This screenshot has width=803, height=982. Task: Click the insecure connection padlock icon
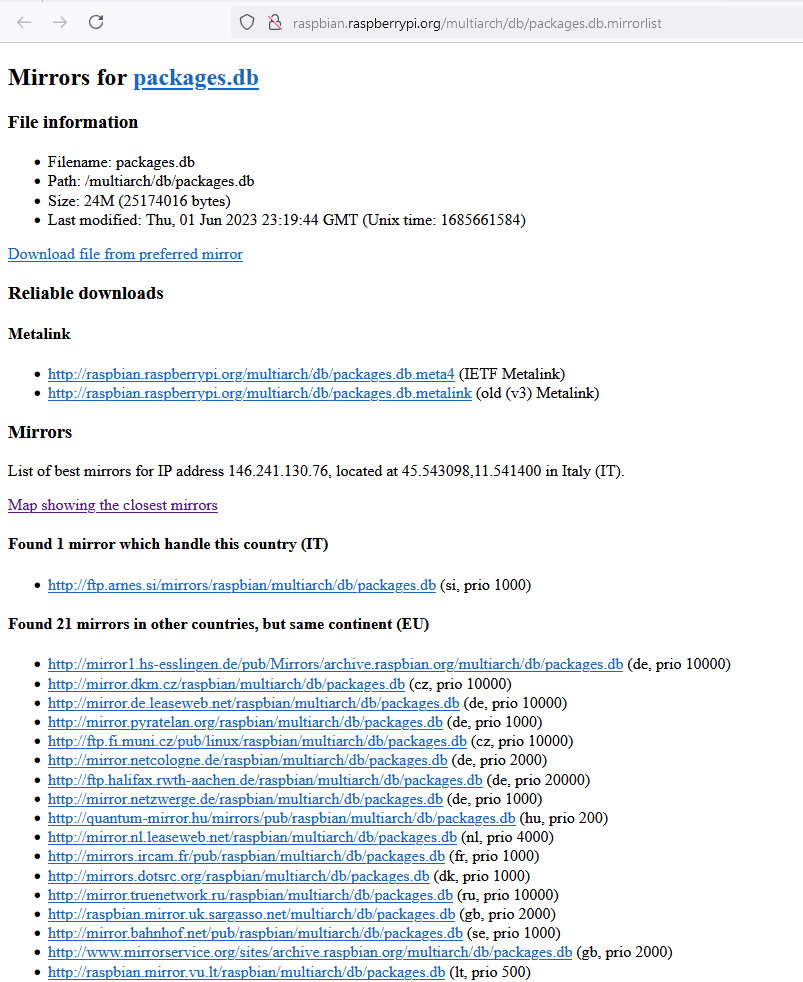tap(274, 23)
